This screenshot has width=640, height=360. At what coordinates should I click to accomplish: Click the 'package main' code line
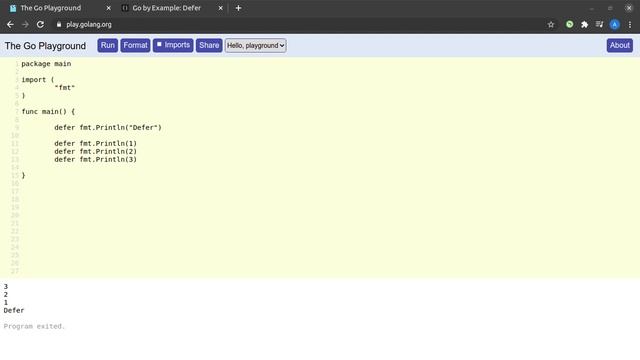[46, 64]
